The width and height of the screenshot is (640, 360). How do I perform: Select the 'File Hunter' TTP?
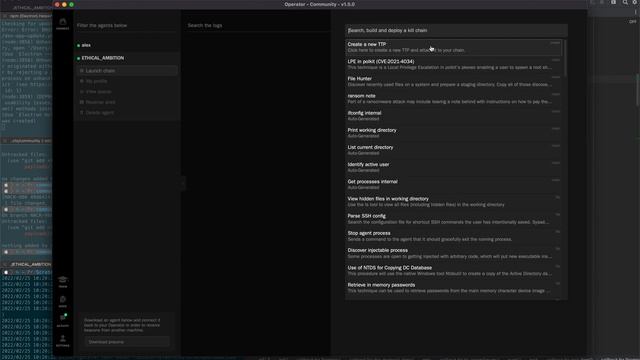pyautogui.click(x=454, y=81)
